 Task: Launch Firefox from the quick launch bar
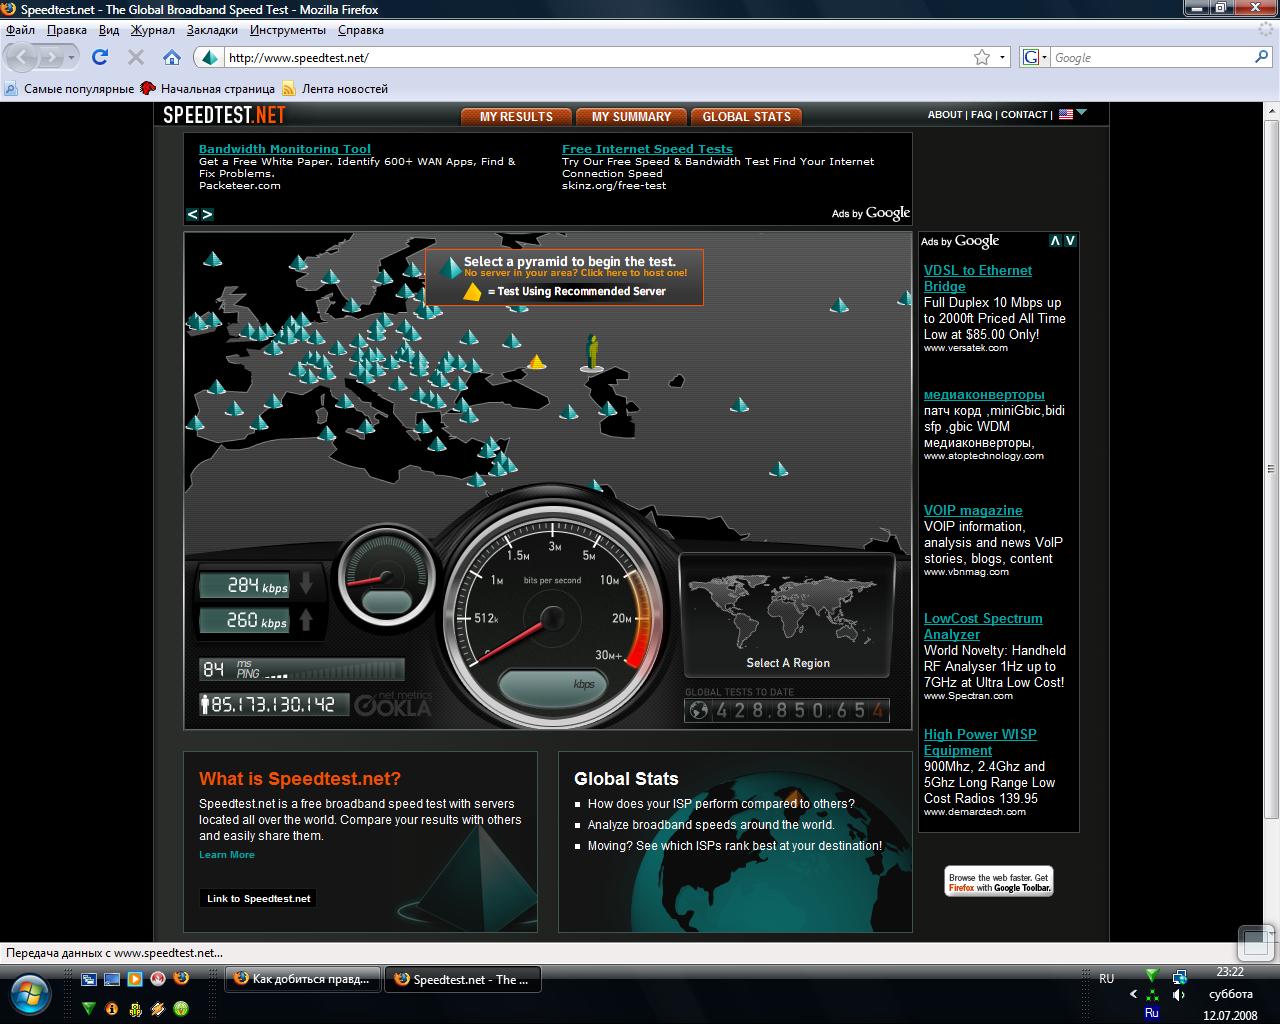[181, 979]
